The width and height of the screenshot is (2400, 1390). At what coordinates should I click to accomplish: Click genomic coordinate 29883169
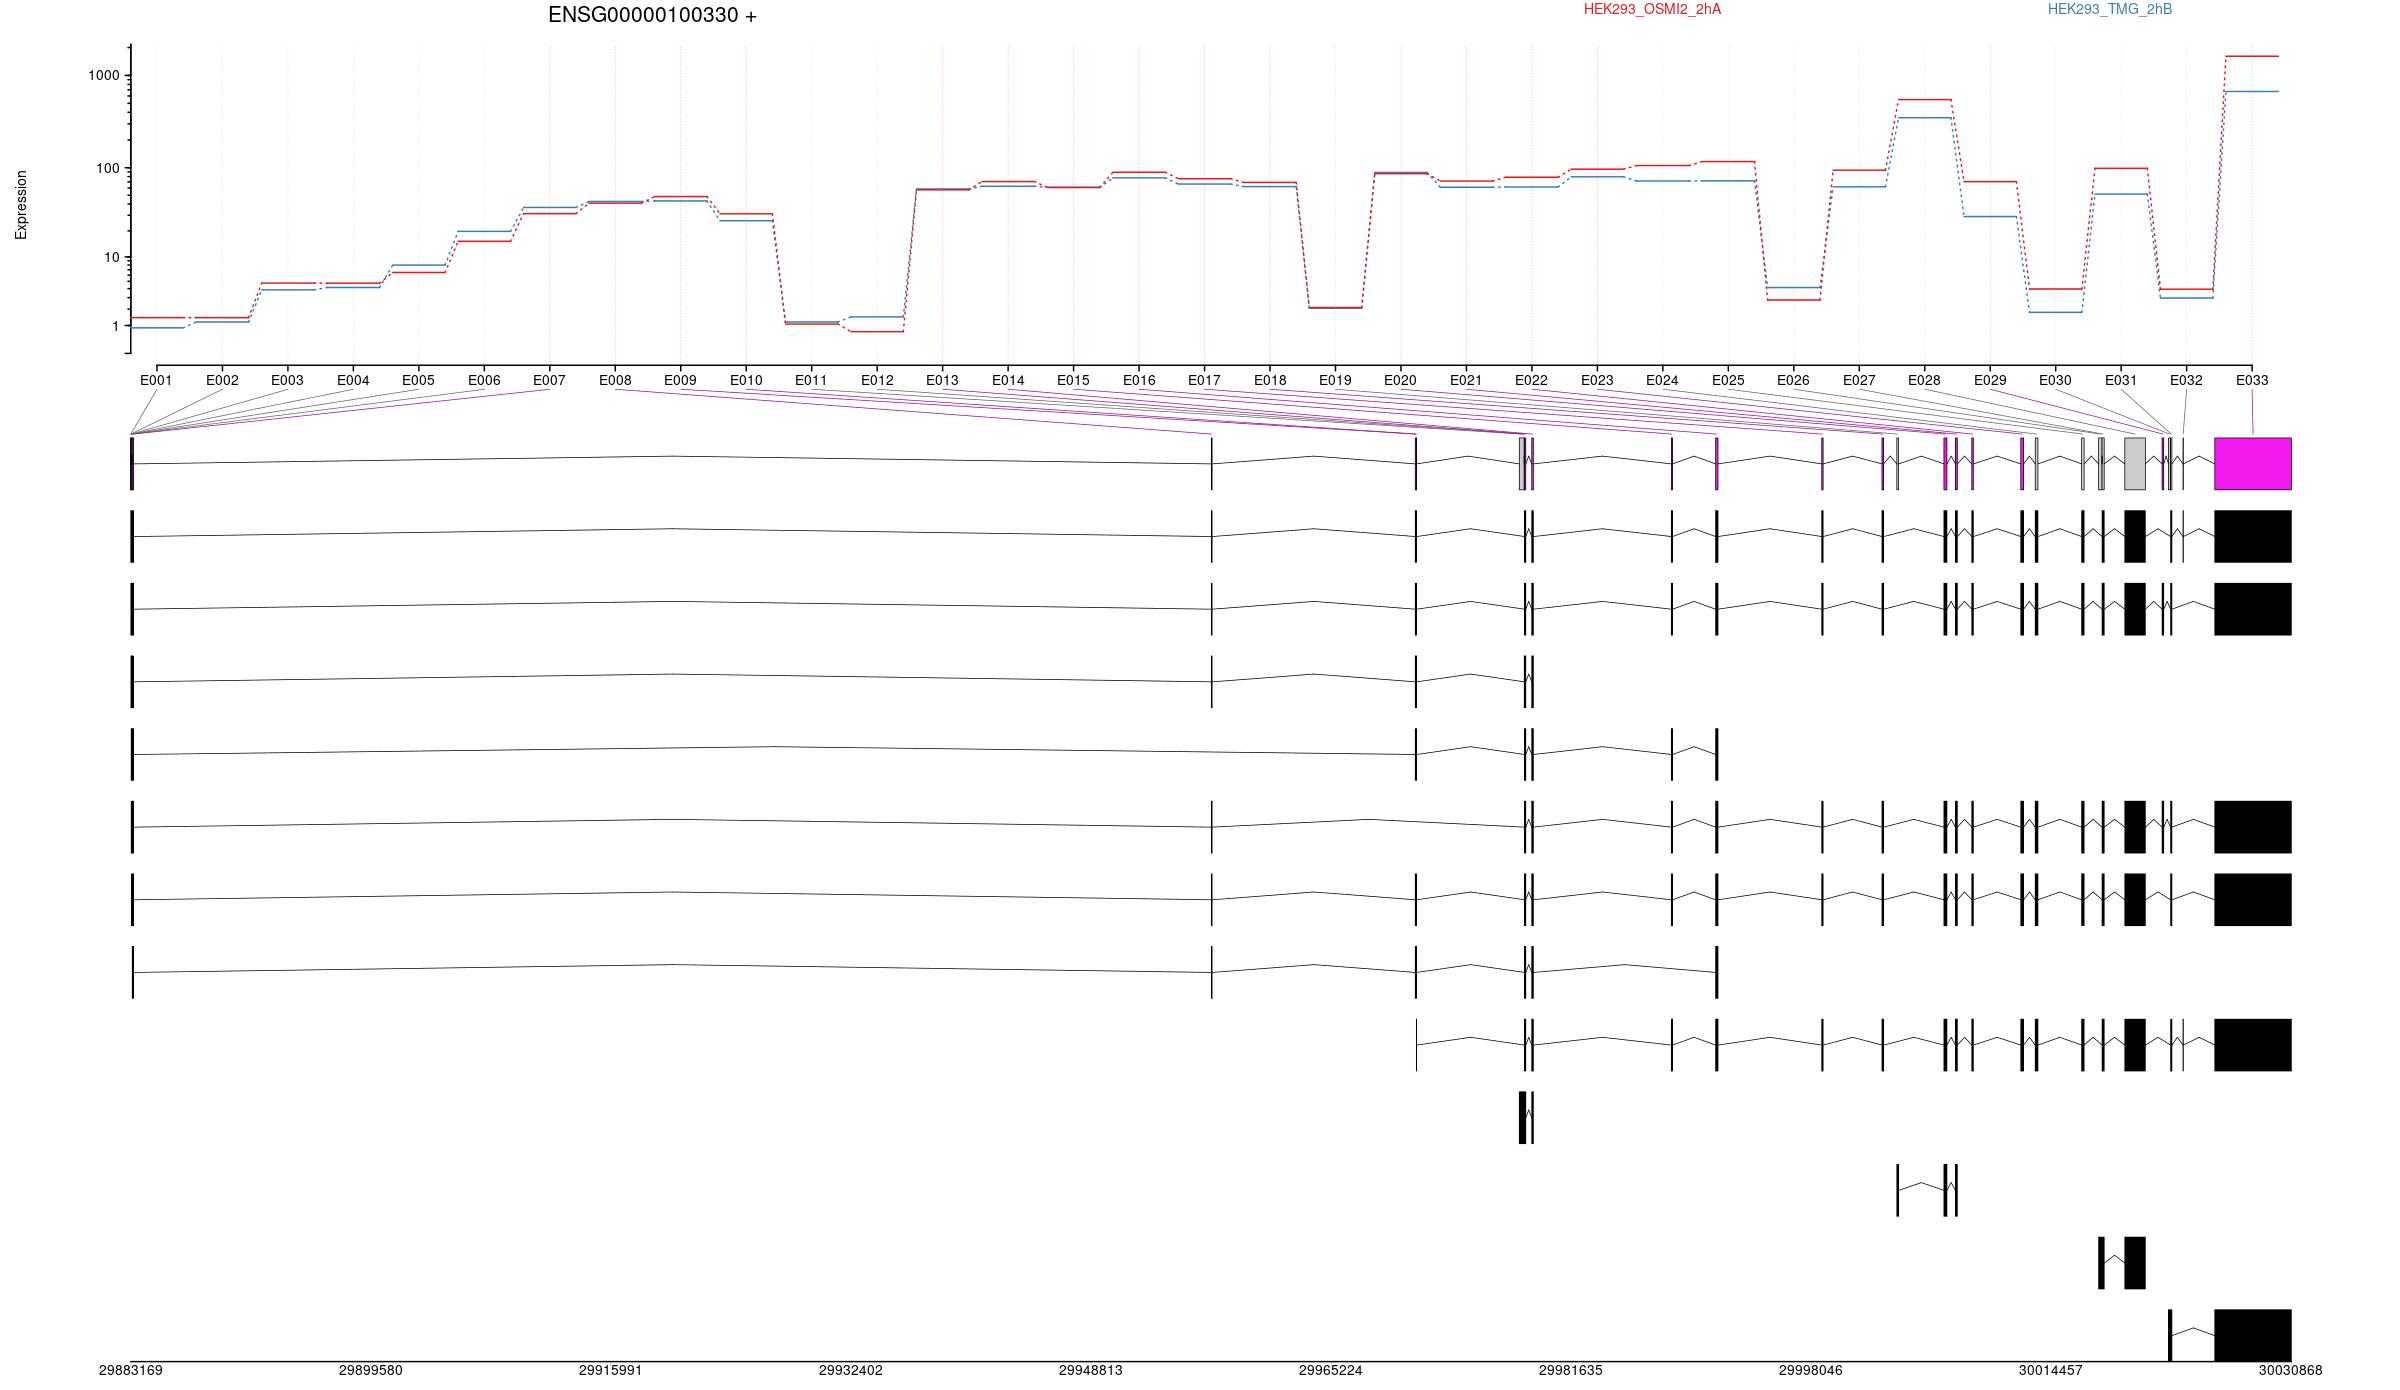pyautogui.click(x=130, y=1371)
